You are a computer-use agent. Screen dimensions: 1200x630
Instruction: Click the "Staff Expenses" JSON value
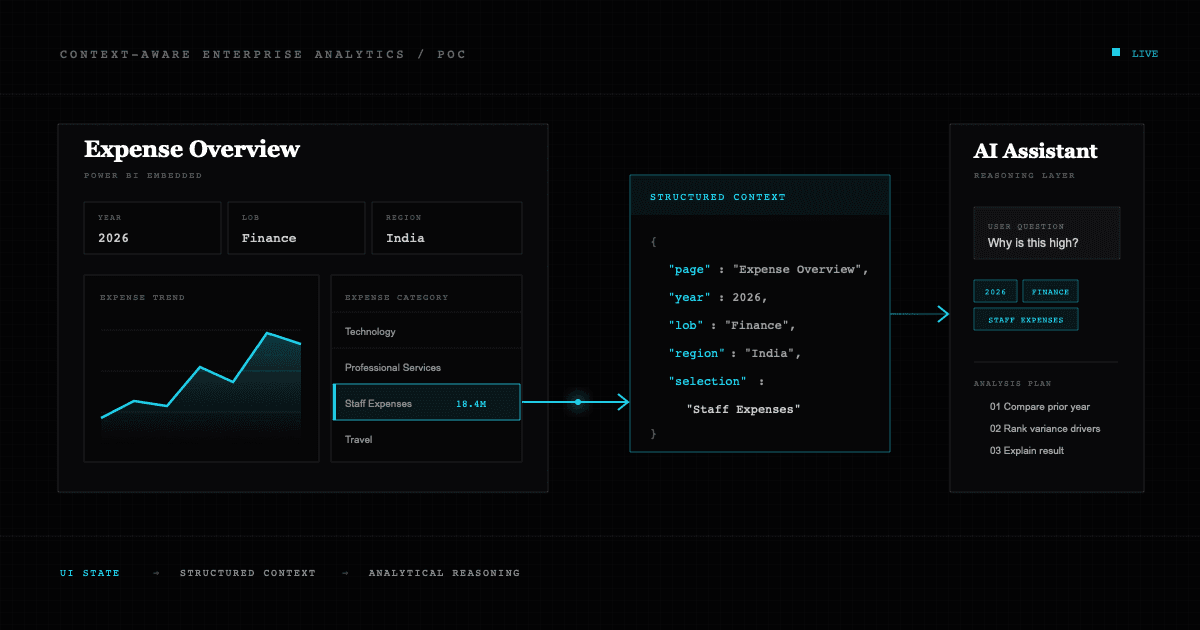click(744, 410)
